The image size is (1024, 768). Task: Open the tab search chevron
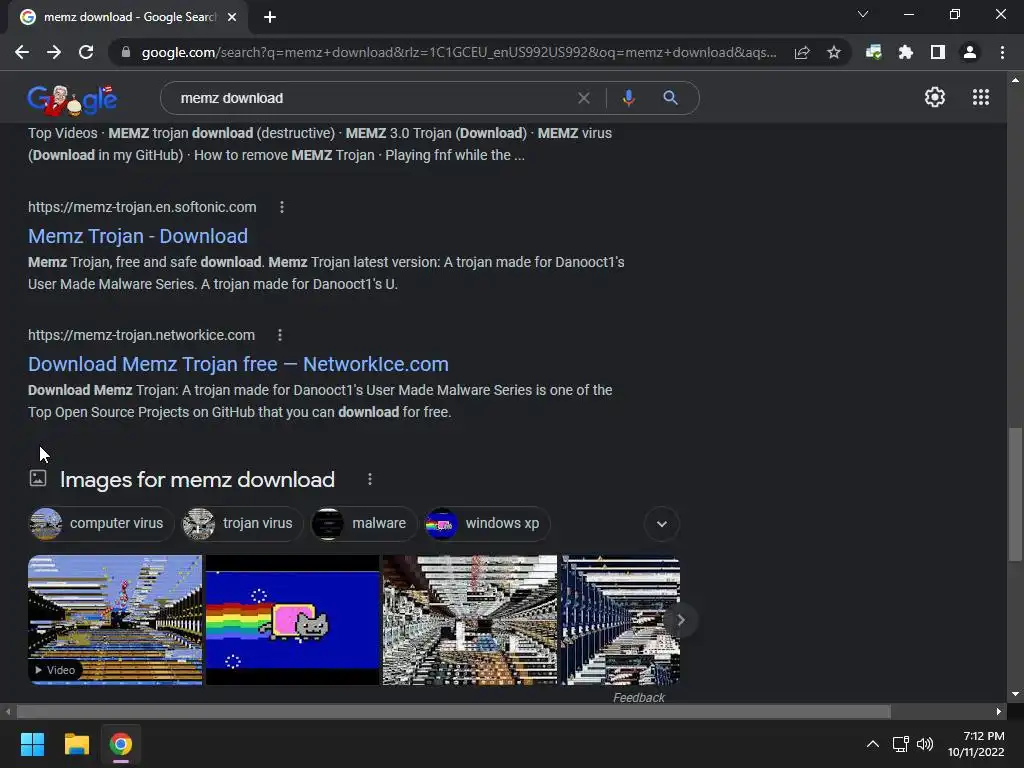pos(863,14)
